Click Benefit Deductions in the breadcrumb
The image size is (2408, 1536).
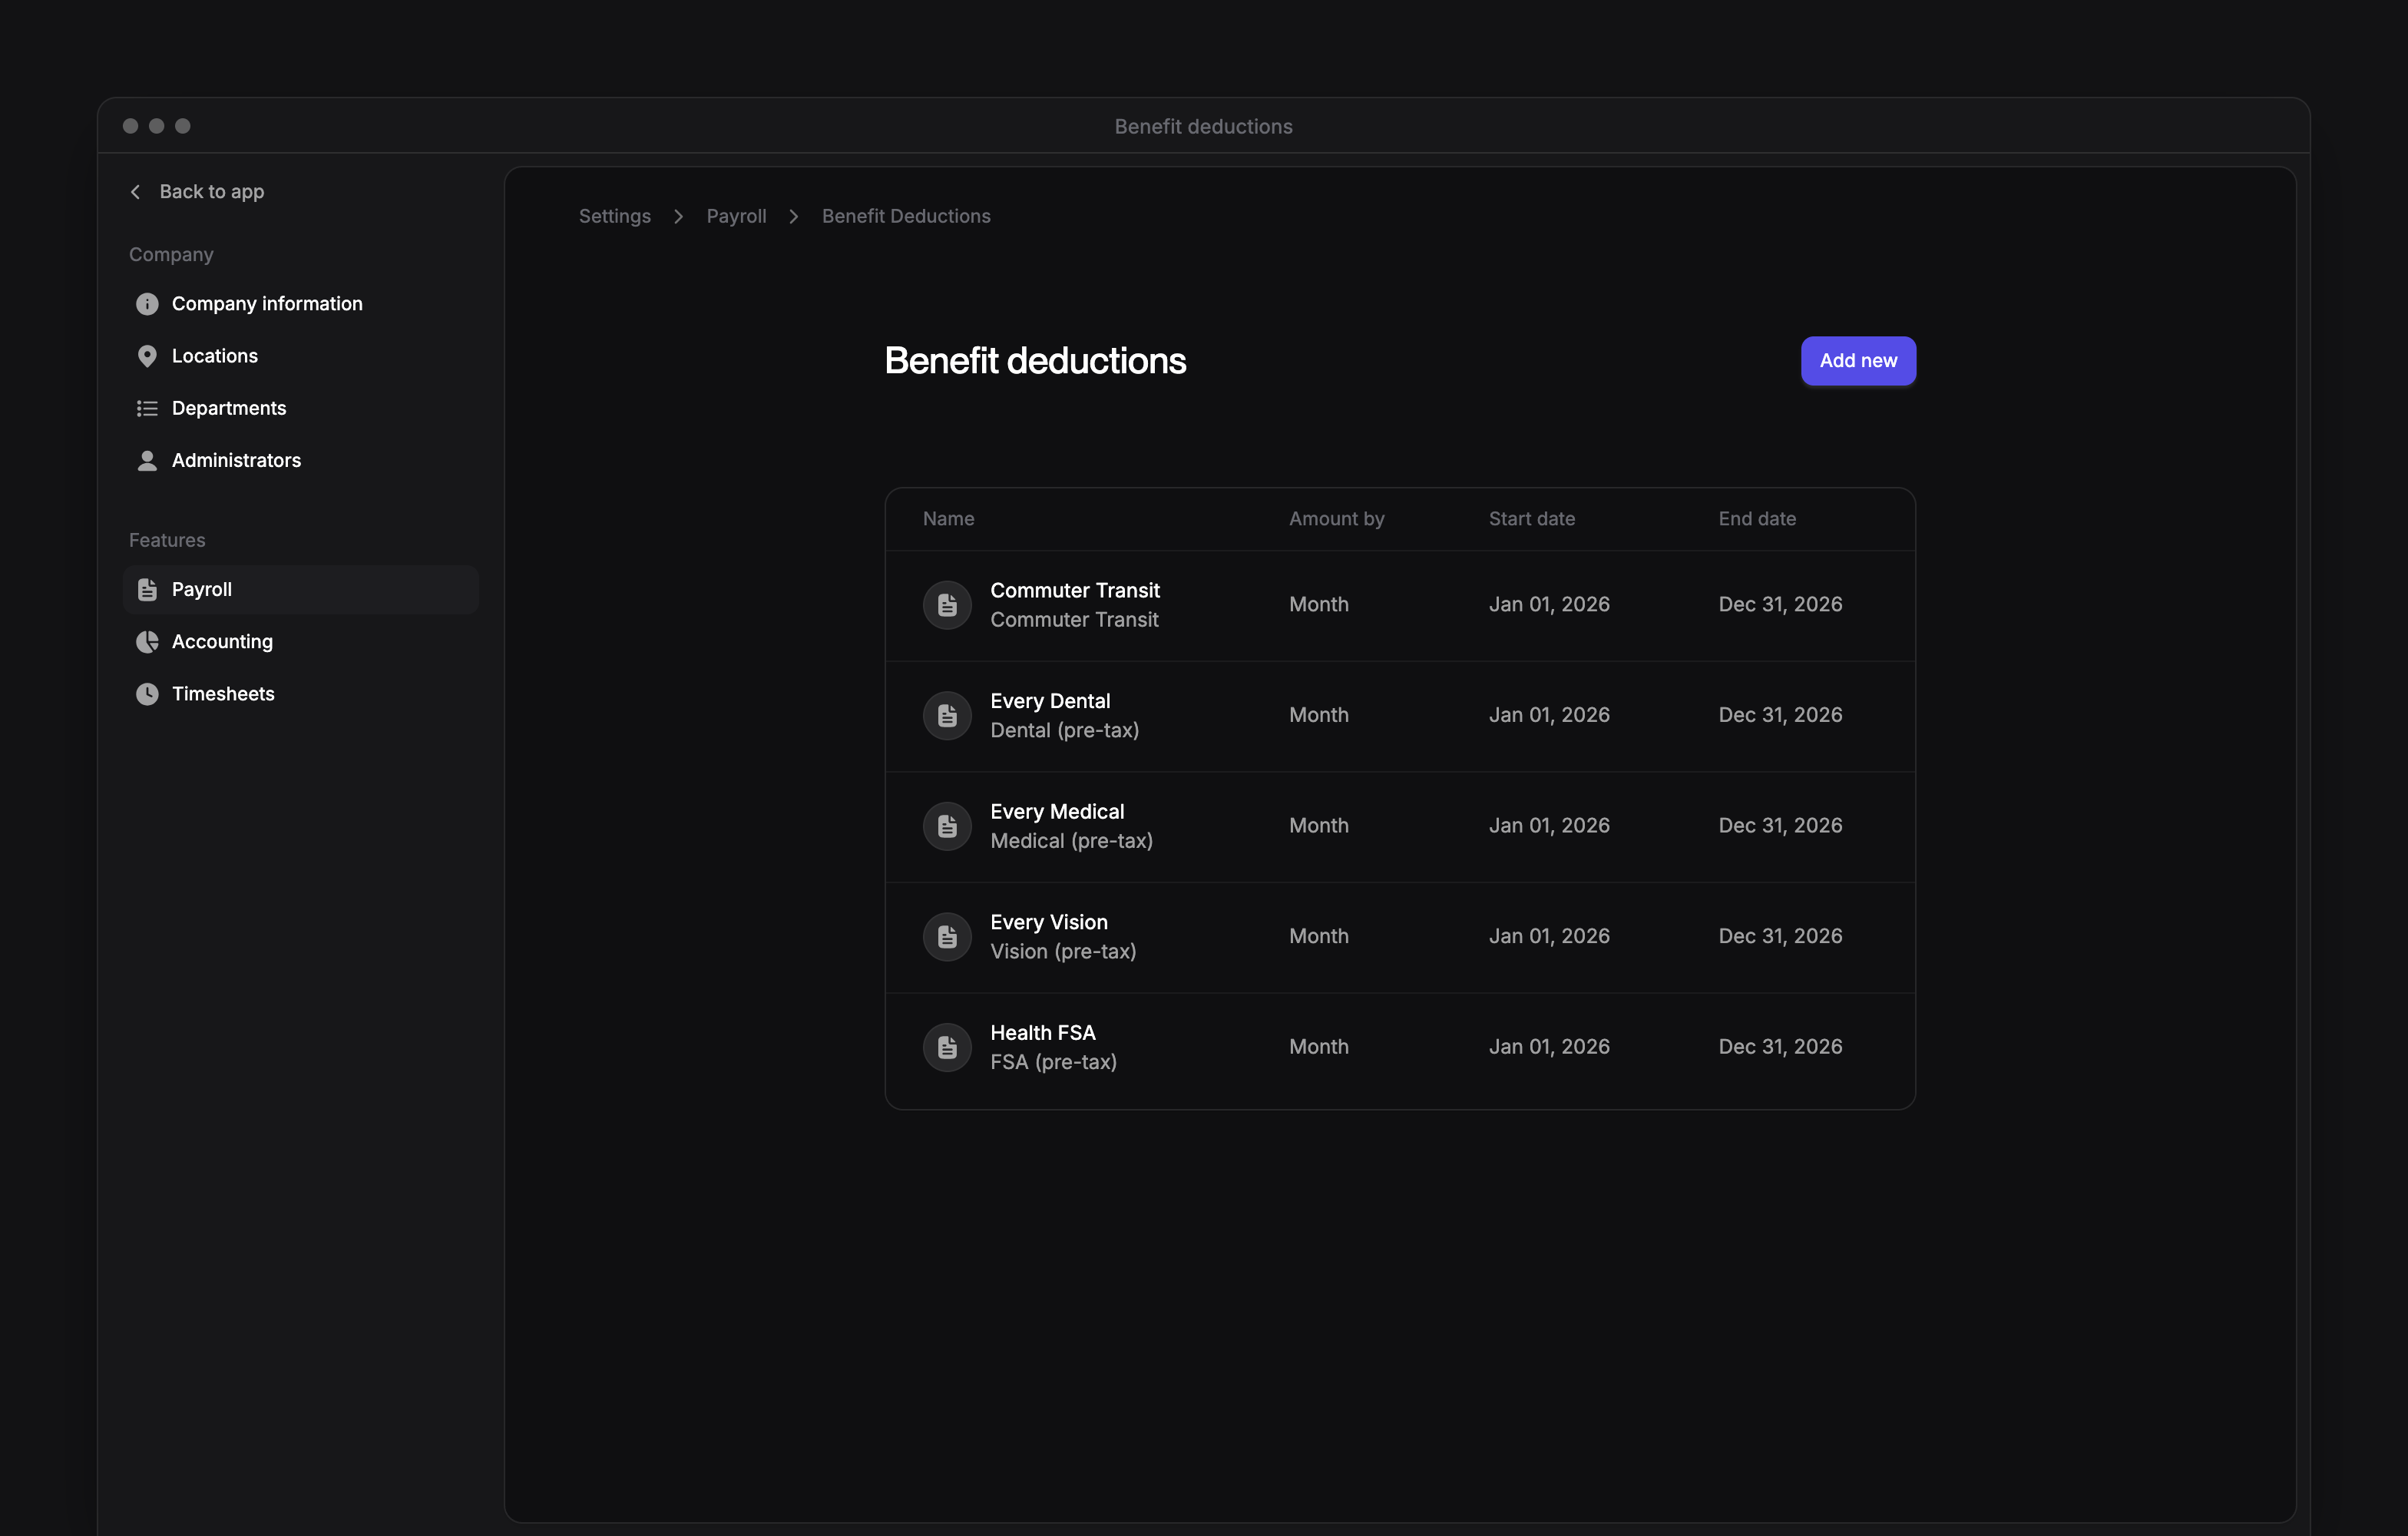point(906,216)
